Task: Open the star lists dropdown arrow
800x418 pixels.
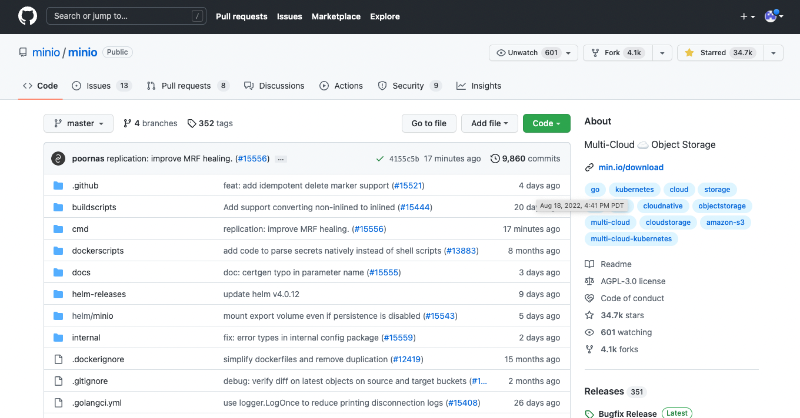Action: point(773,53)
